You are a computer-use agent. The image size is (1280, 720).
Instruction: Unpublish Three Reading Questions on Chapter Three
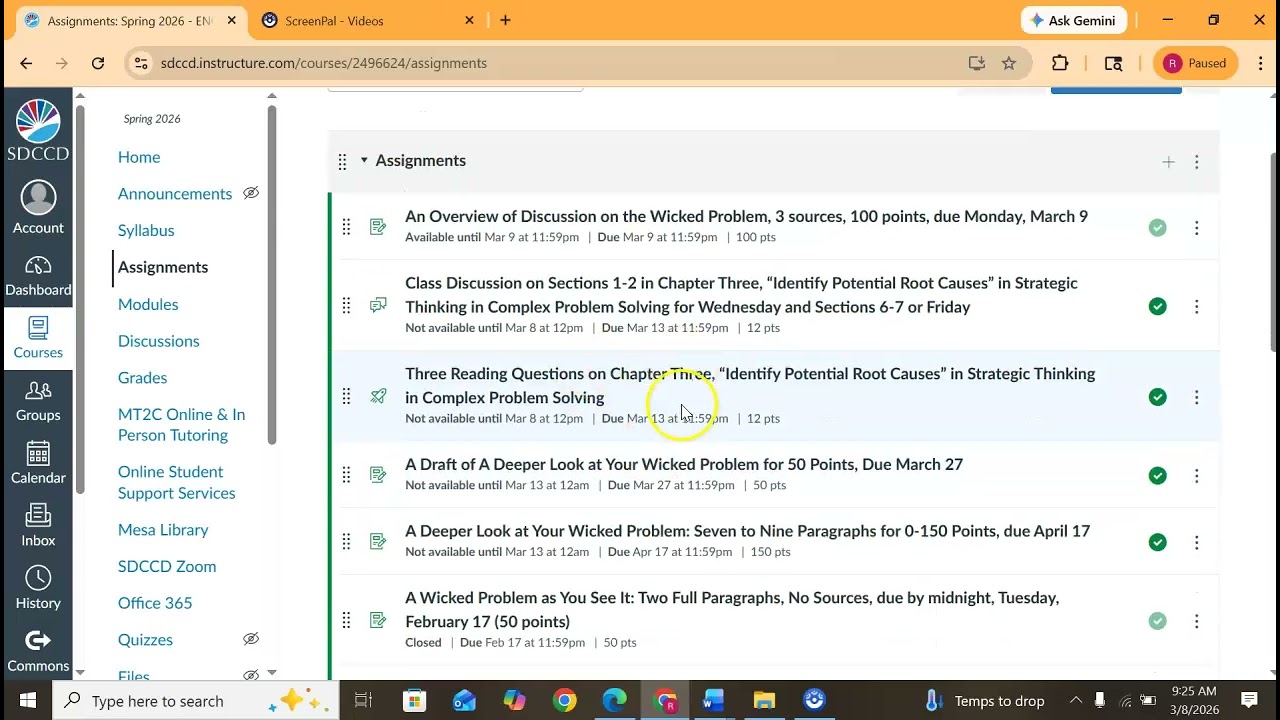pos(1157,397)
